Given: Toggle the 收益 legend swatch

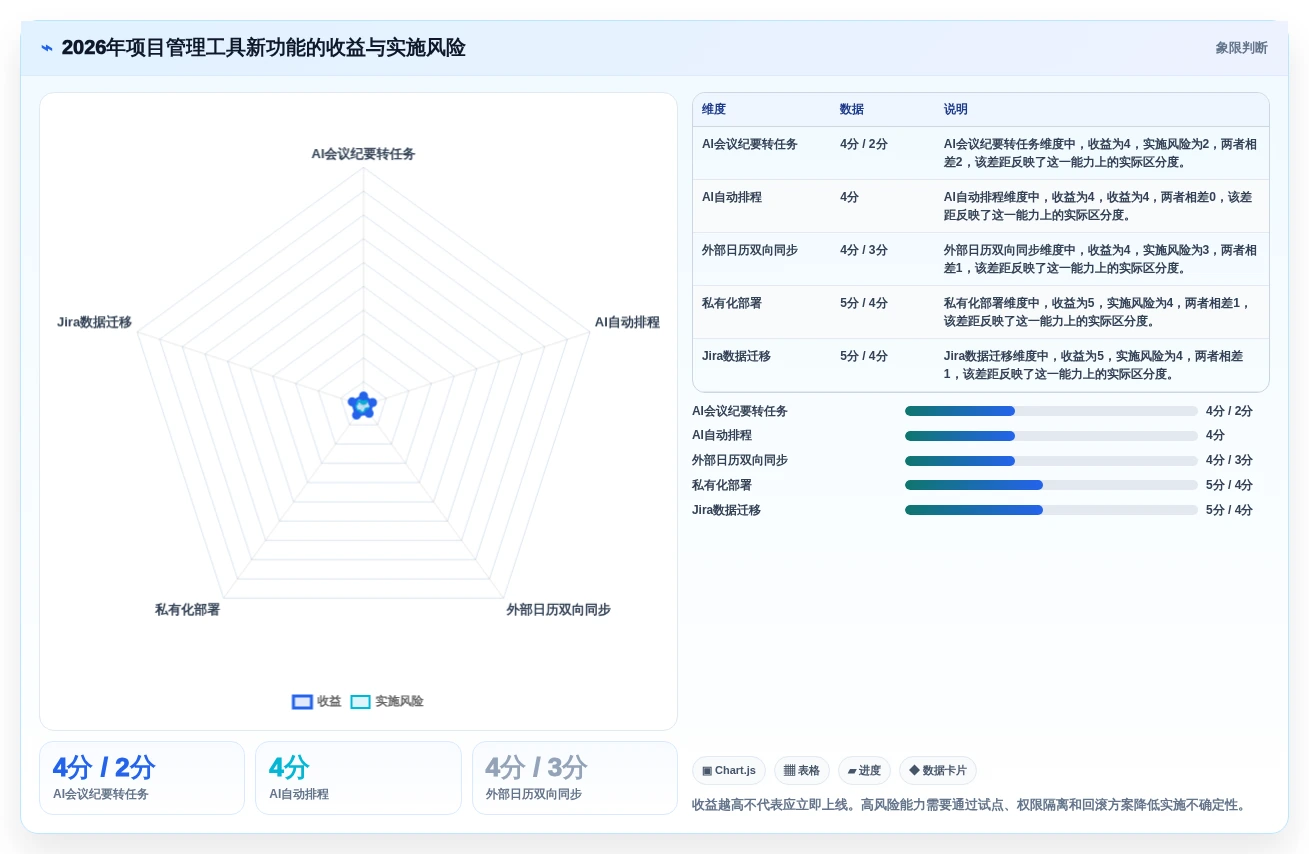Looking at the screenshot, I should [302, 702].
